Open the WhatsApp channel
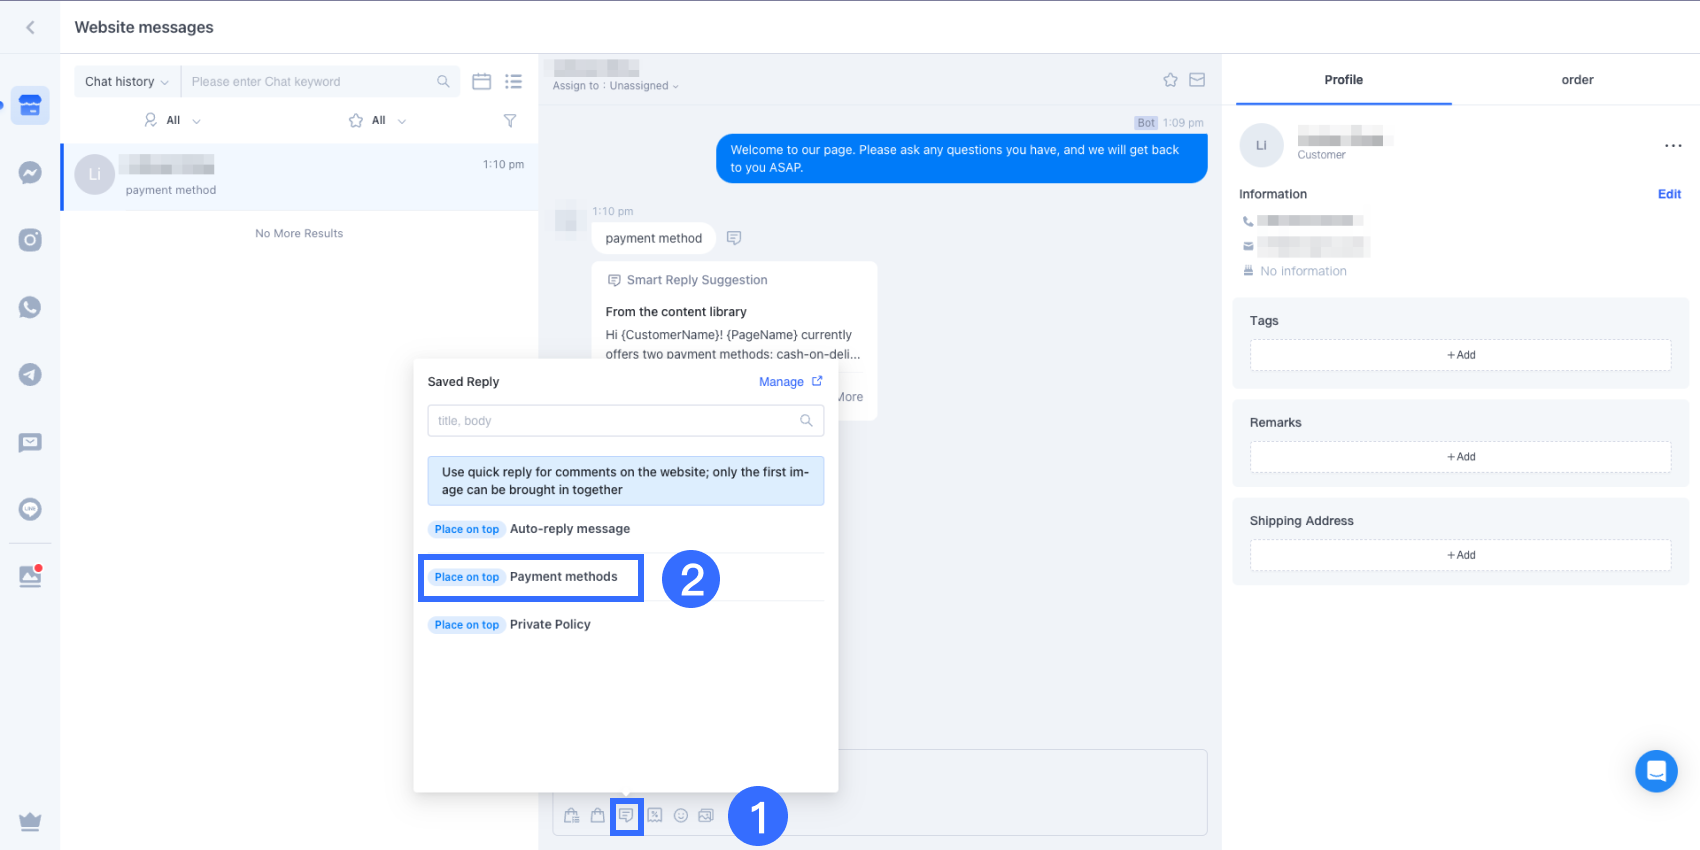The height and width of the screenshot is (850, 1700). coord(30,307)
